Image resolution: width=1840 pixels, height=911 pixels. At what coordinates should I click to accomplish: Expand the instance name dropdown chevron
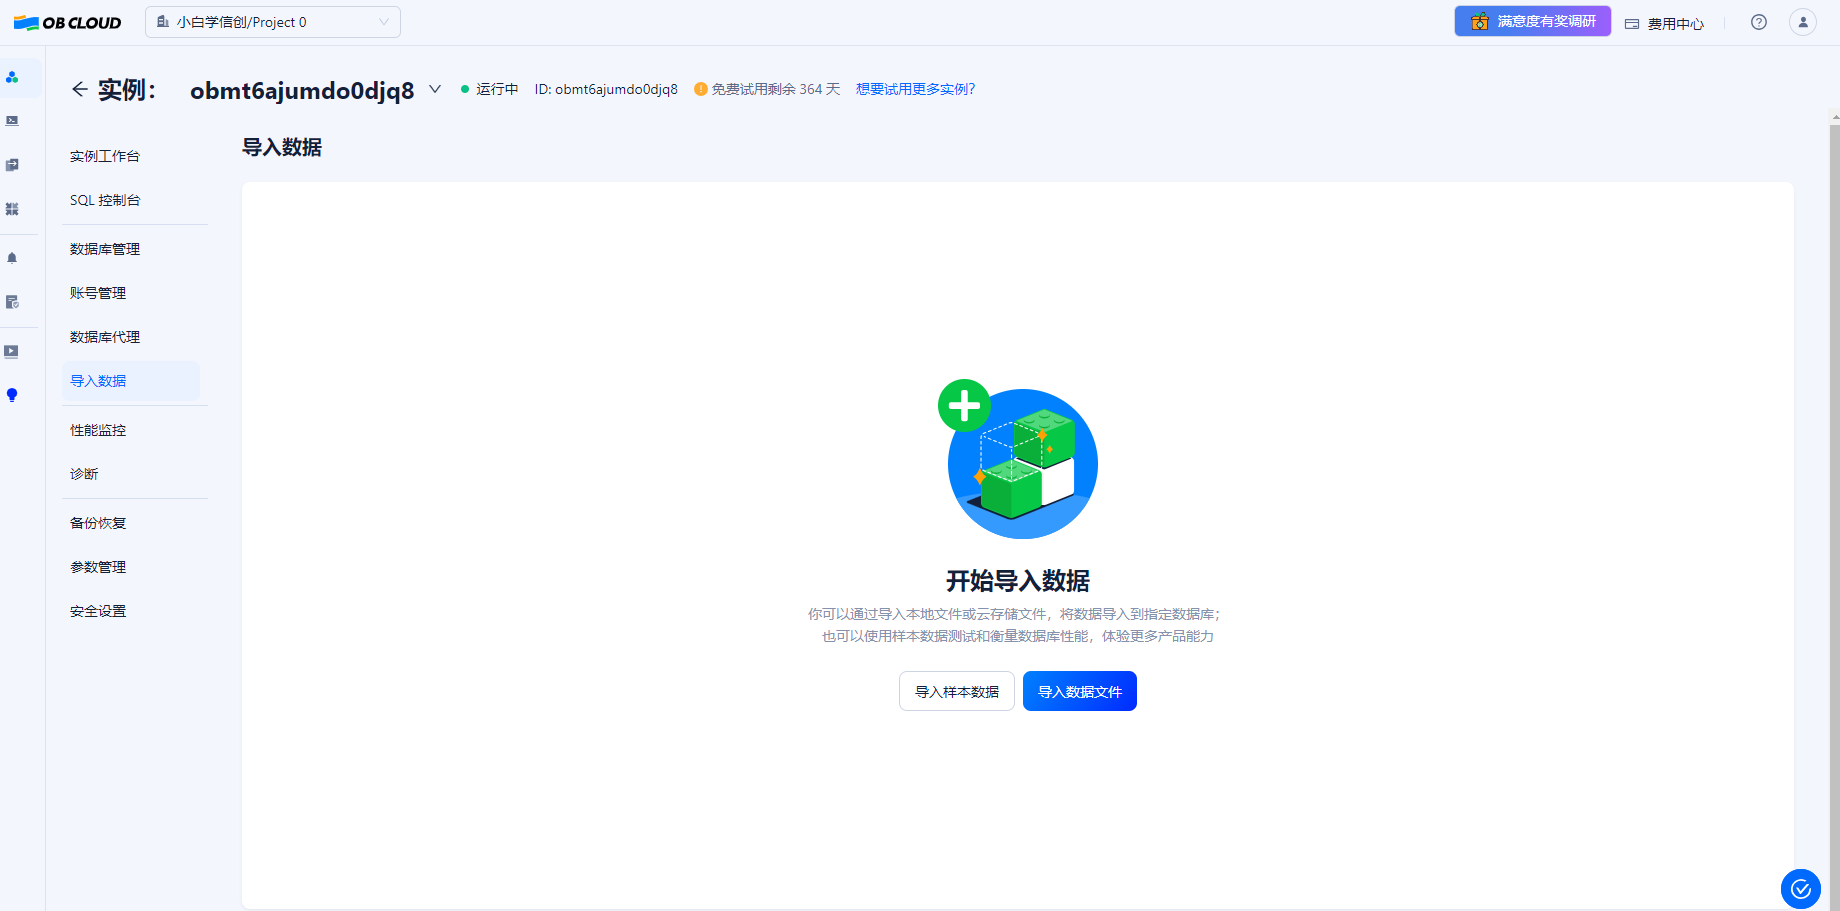[435, 89]
